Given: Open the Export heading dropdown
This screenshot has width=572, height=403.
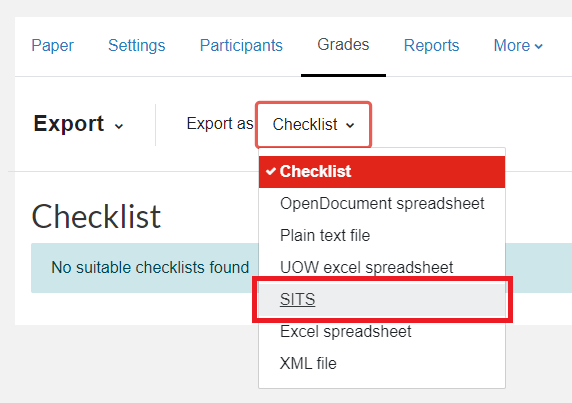Looking at the screenshot, I should [78, 124].
